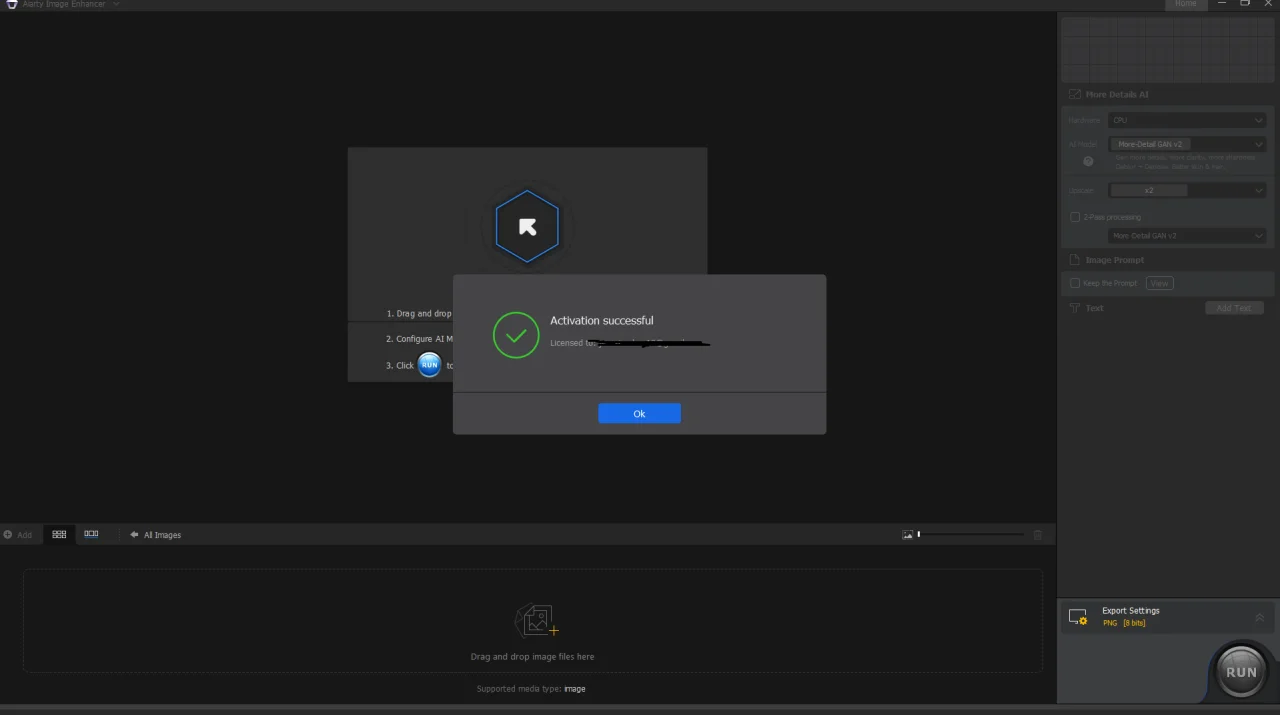Screen dimensions: 1280x715
Task: Expand the Export Settings panel chevron
Action: pos(1259,617)
